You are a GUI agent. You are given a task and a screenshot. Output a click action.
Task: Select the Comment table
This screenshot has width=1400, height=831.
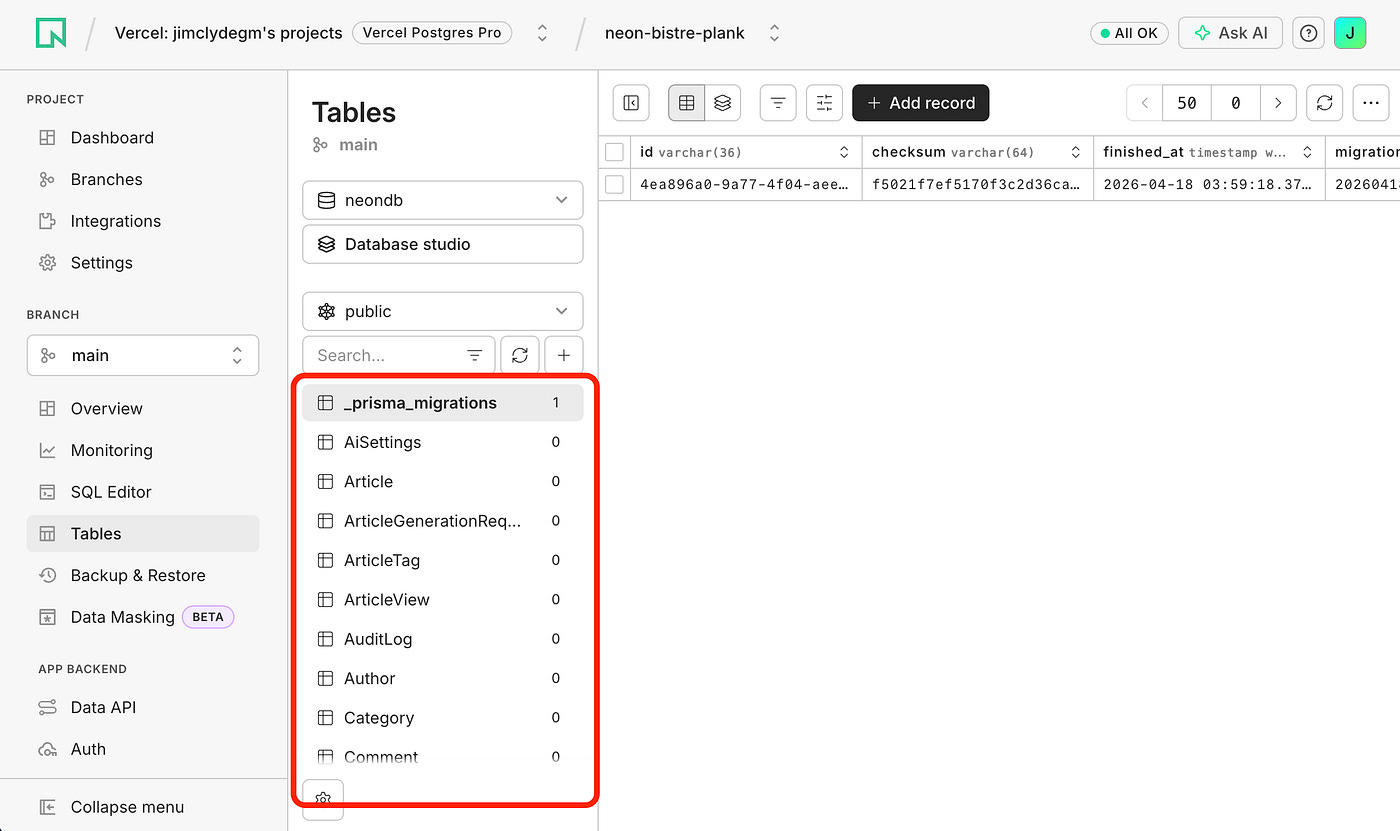point(442,756)
